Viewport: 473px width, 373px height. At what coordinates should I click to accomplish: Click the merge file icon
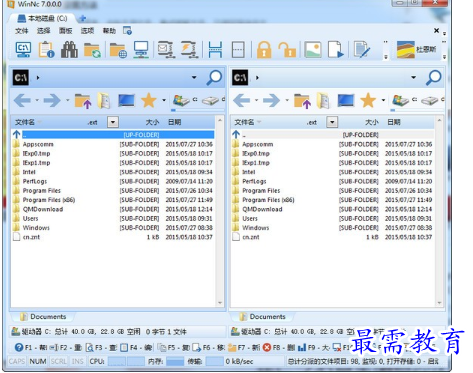(x=238, y=50)
